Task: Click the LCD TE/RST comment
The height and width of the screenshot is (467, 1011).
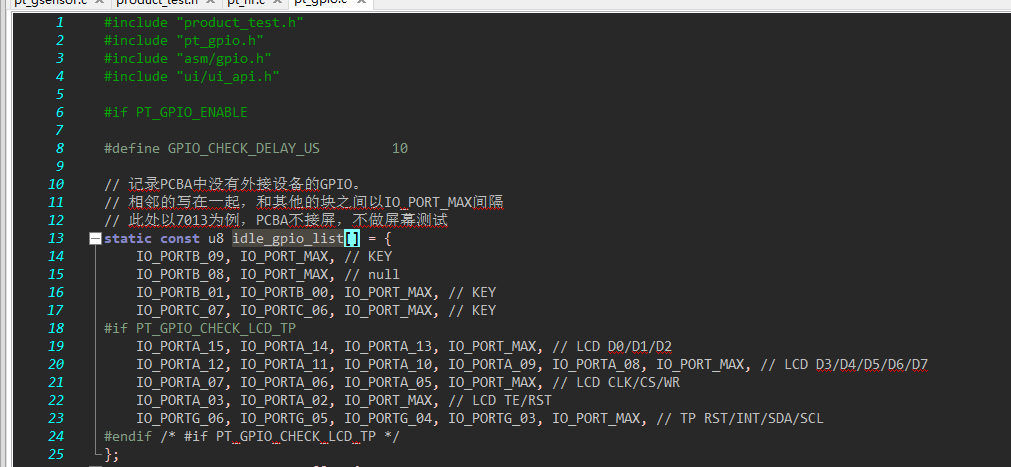Action: pos(500,401)
